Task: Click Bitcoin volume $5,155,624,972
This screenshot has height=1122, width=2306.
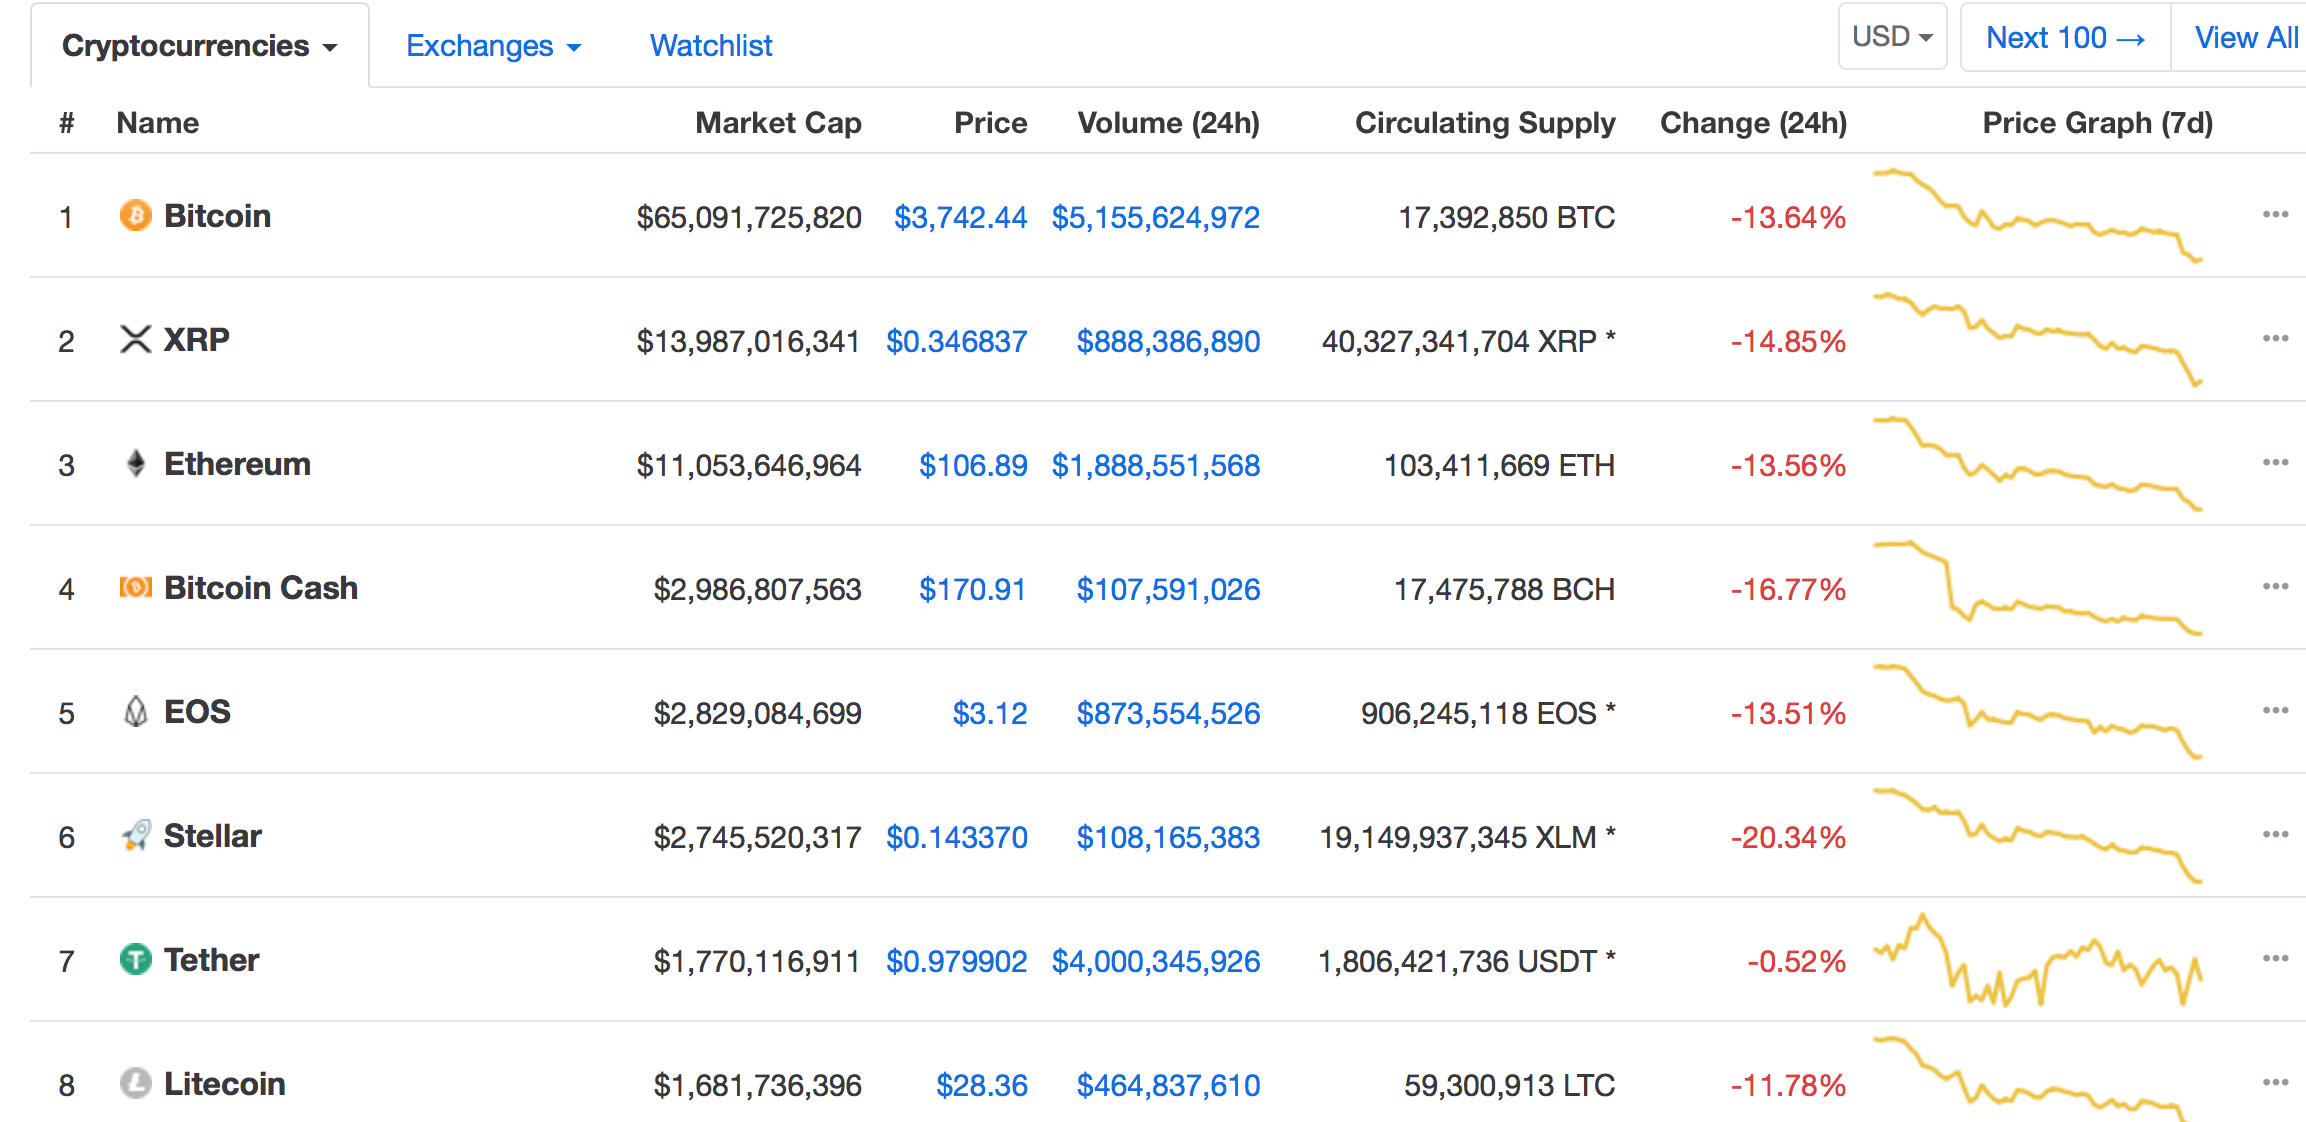Action: 1155,217
